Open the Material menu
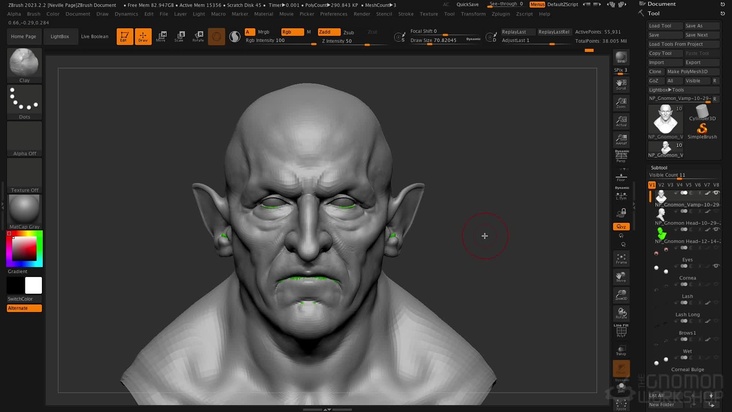Screen dimensions: 732x412 [x=263, y=14]
